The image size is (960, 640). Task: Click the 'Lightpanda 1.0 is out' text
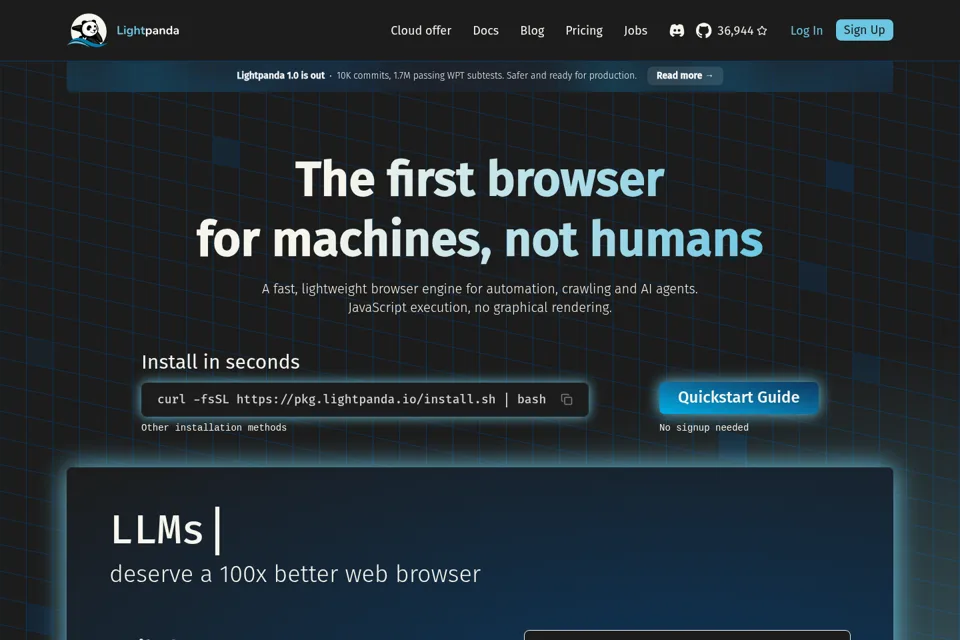(x=280, y=75)
